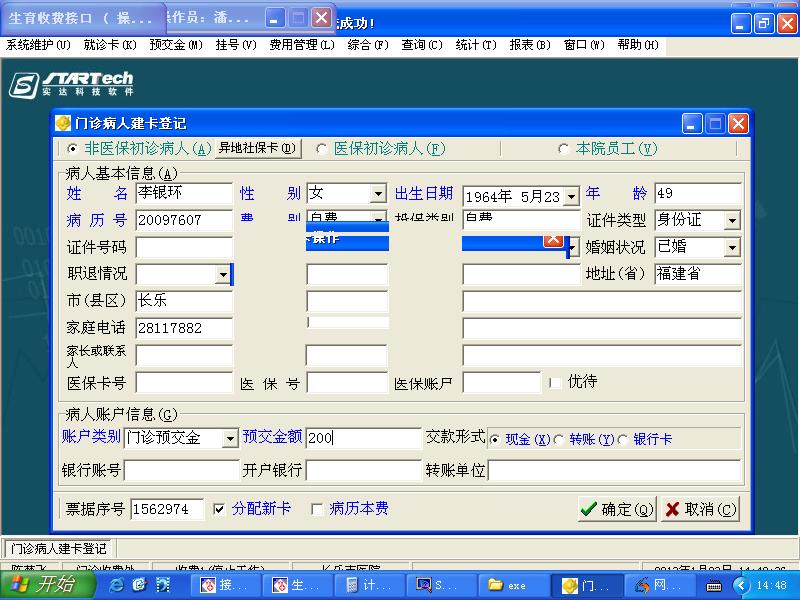The width and height of the screenshot is (800, 600).
Task: Switch to the S... taskbar window
Action: [440, 585]
